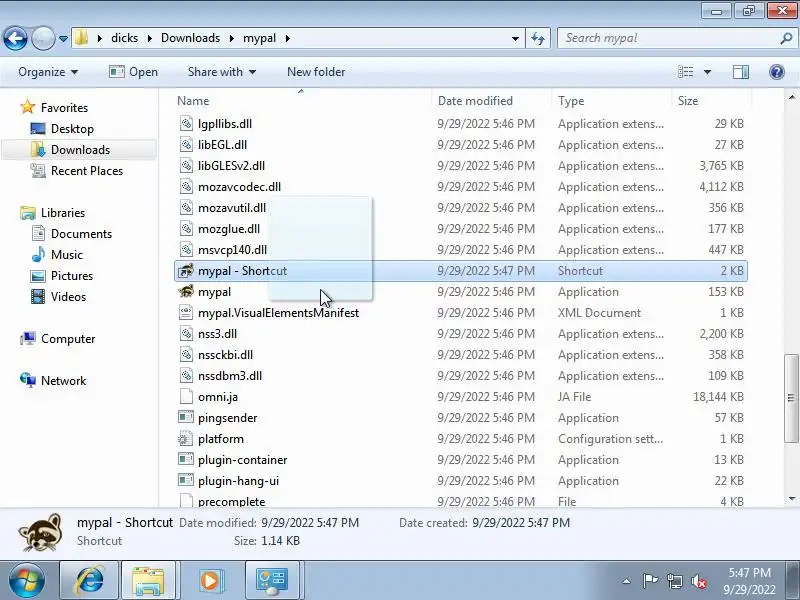Expand the view options dropdown arrow
This screenshot has height=600, width=800.
[x=707, y=72]
